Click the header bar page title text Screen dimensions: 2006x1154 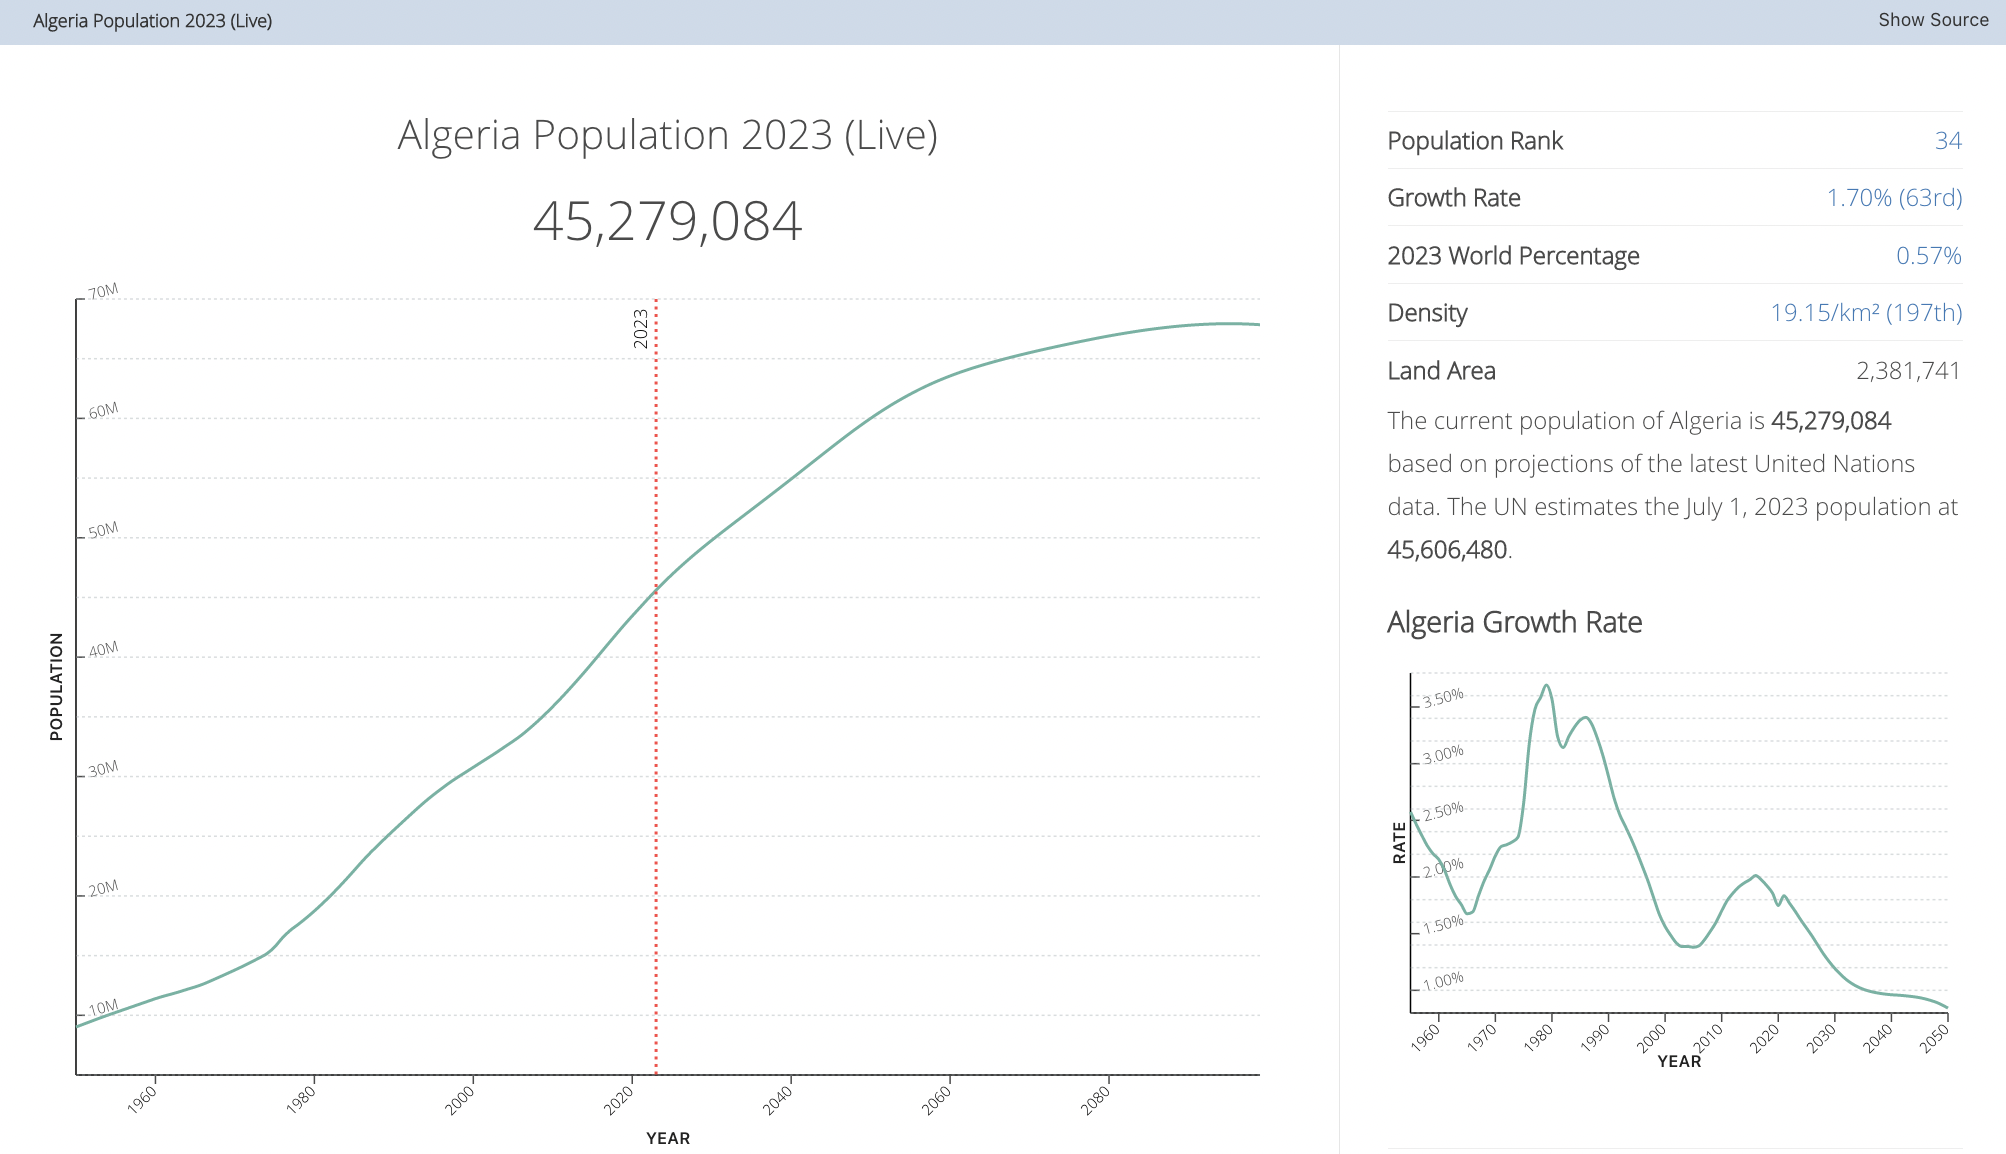152,21
